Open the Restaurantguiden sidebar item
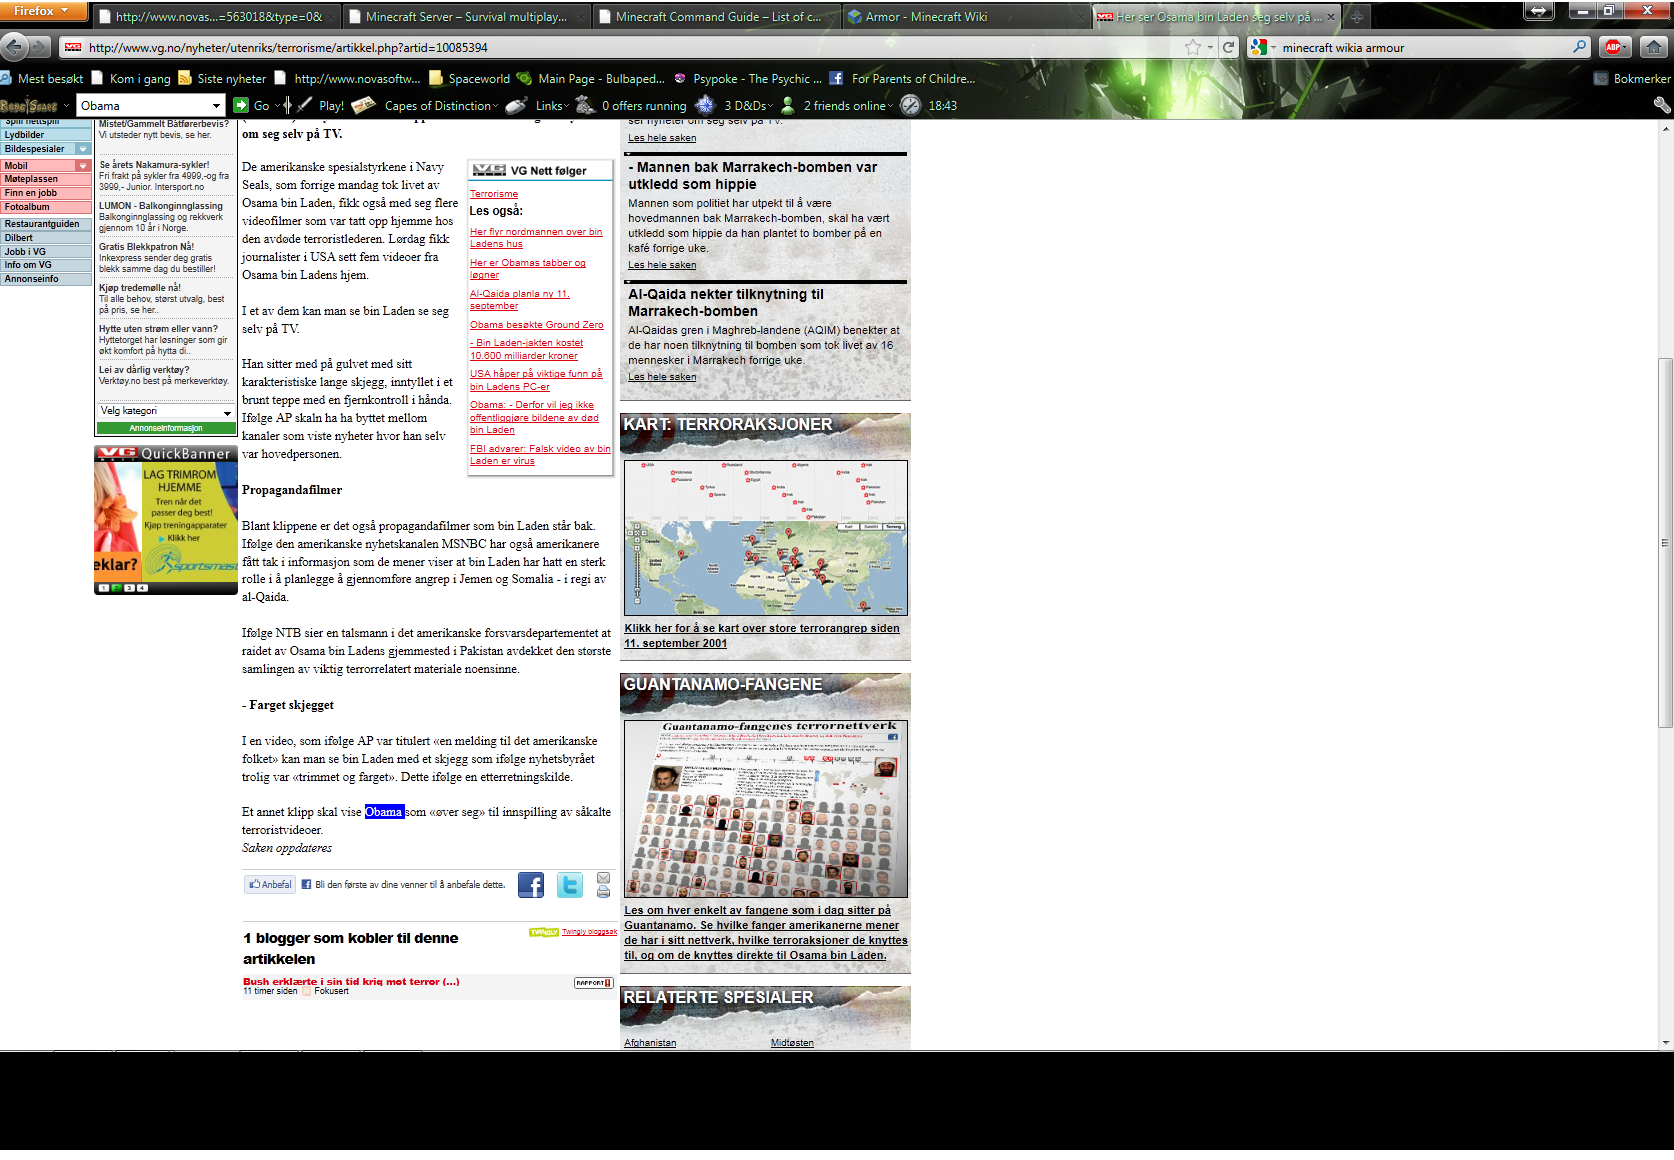1674x1160 pixels. (x=46, y=224)
